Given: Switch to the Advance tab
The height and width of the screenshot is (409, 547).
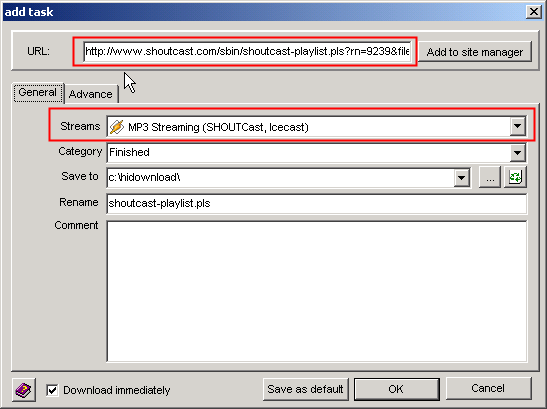Looking at the screenshot, I should (x=91, y=94).
